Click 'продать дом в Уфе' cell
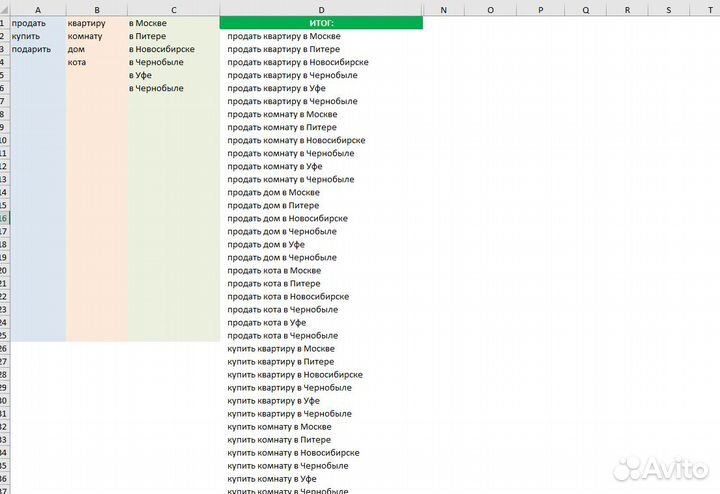720x494 pixels. pyautogui.click(x=321, y=244)
